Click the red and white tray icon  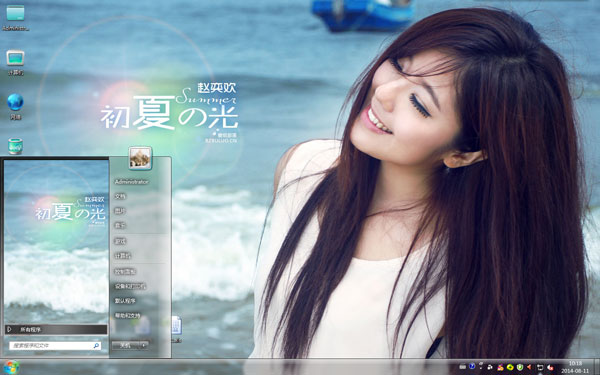tap(550, 367)
